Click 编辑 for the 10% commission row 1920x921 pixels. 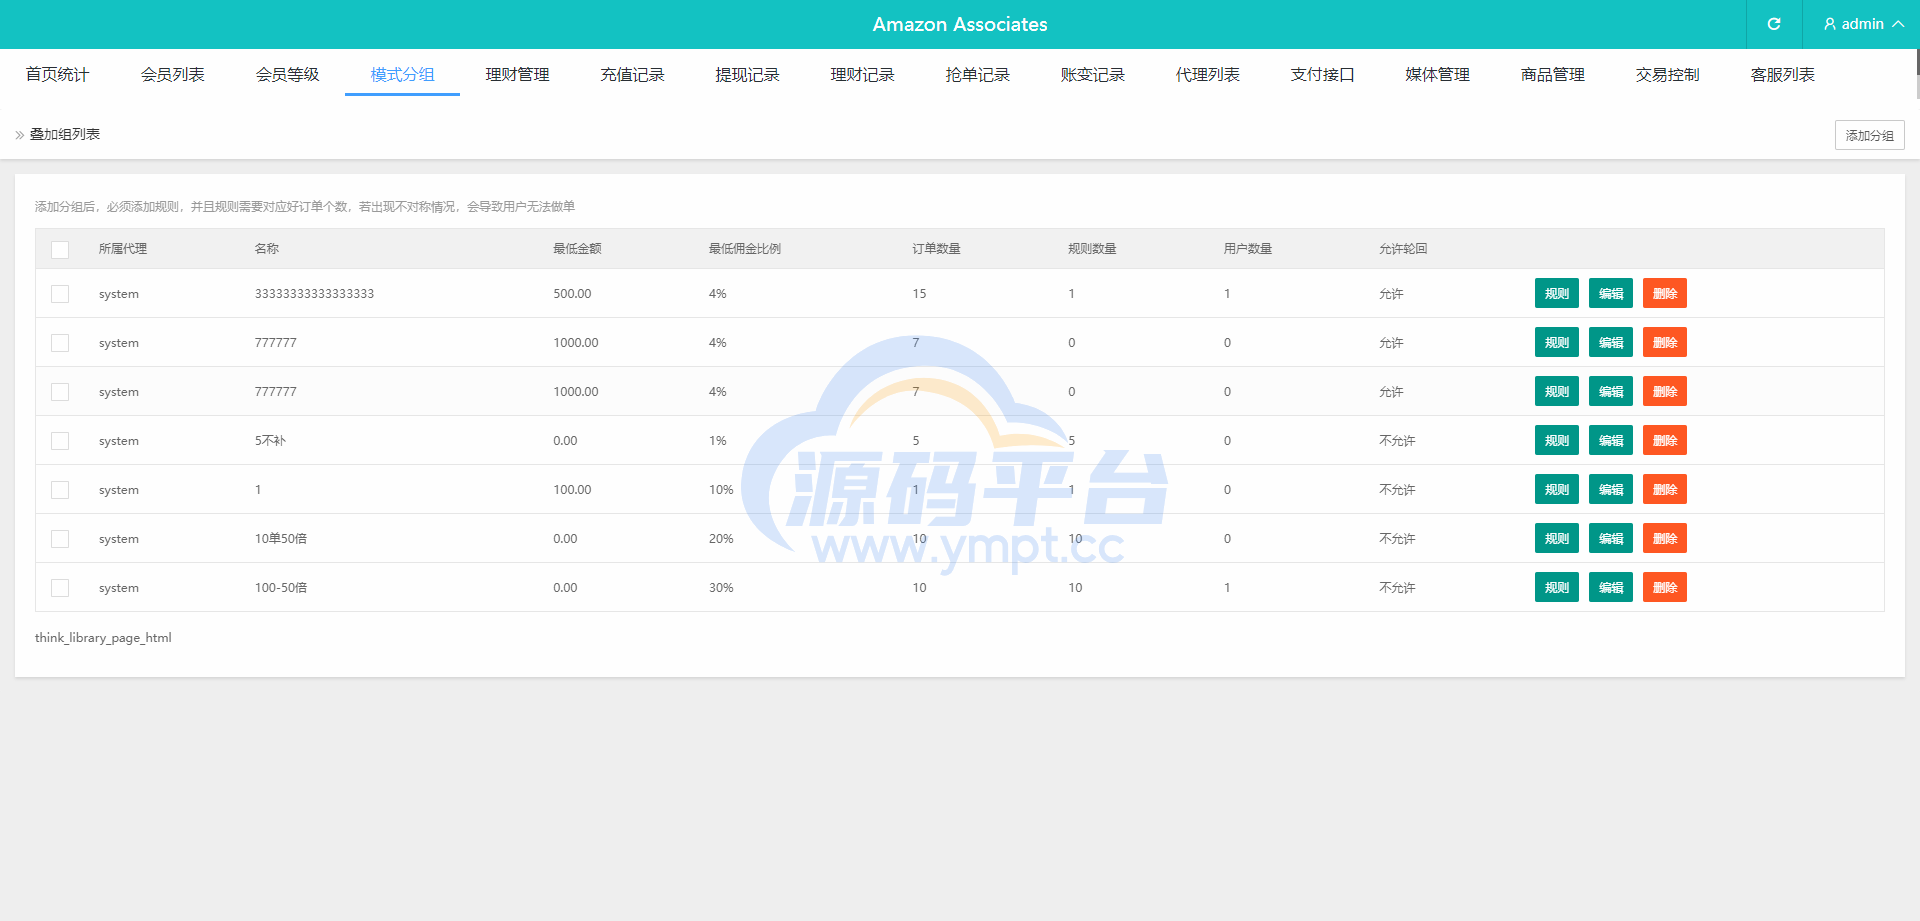pyautogui.click(x=1611, y=489)
